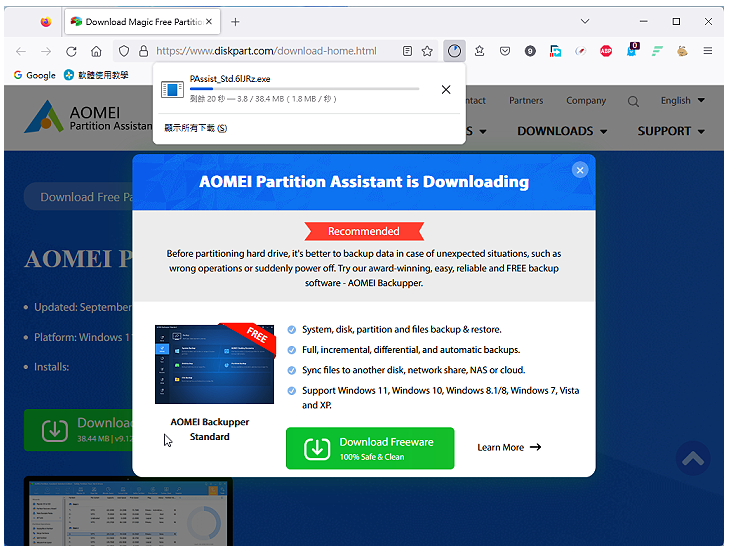Click the website search magnifier icon
This screenshot has height=551, width=729.
633,101
